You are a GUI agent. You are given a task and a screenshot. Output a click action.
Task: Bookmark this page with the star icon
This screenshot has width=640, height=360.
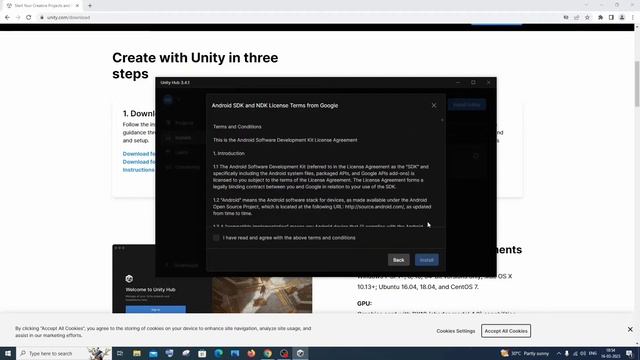[x=587, y=18]
